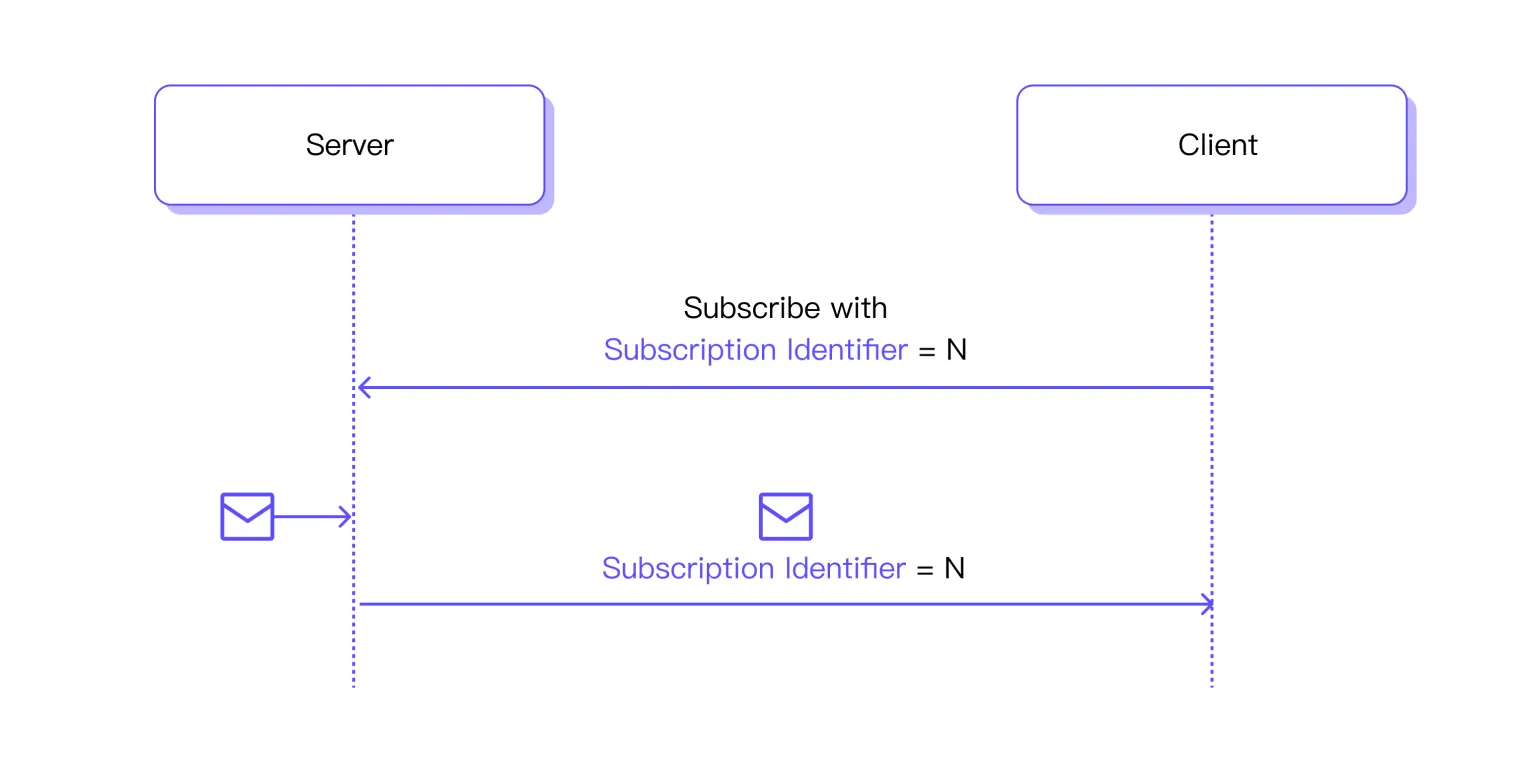Click the lower purple "Subscription Identifier" text
This screenshot has width=1520, height=783.
tap(754, 568)
